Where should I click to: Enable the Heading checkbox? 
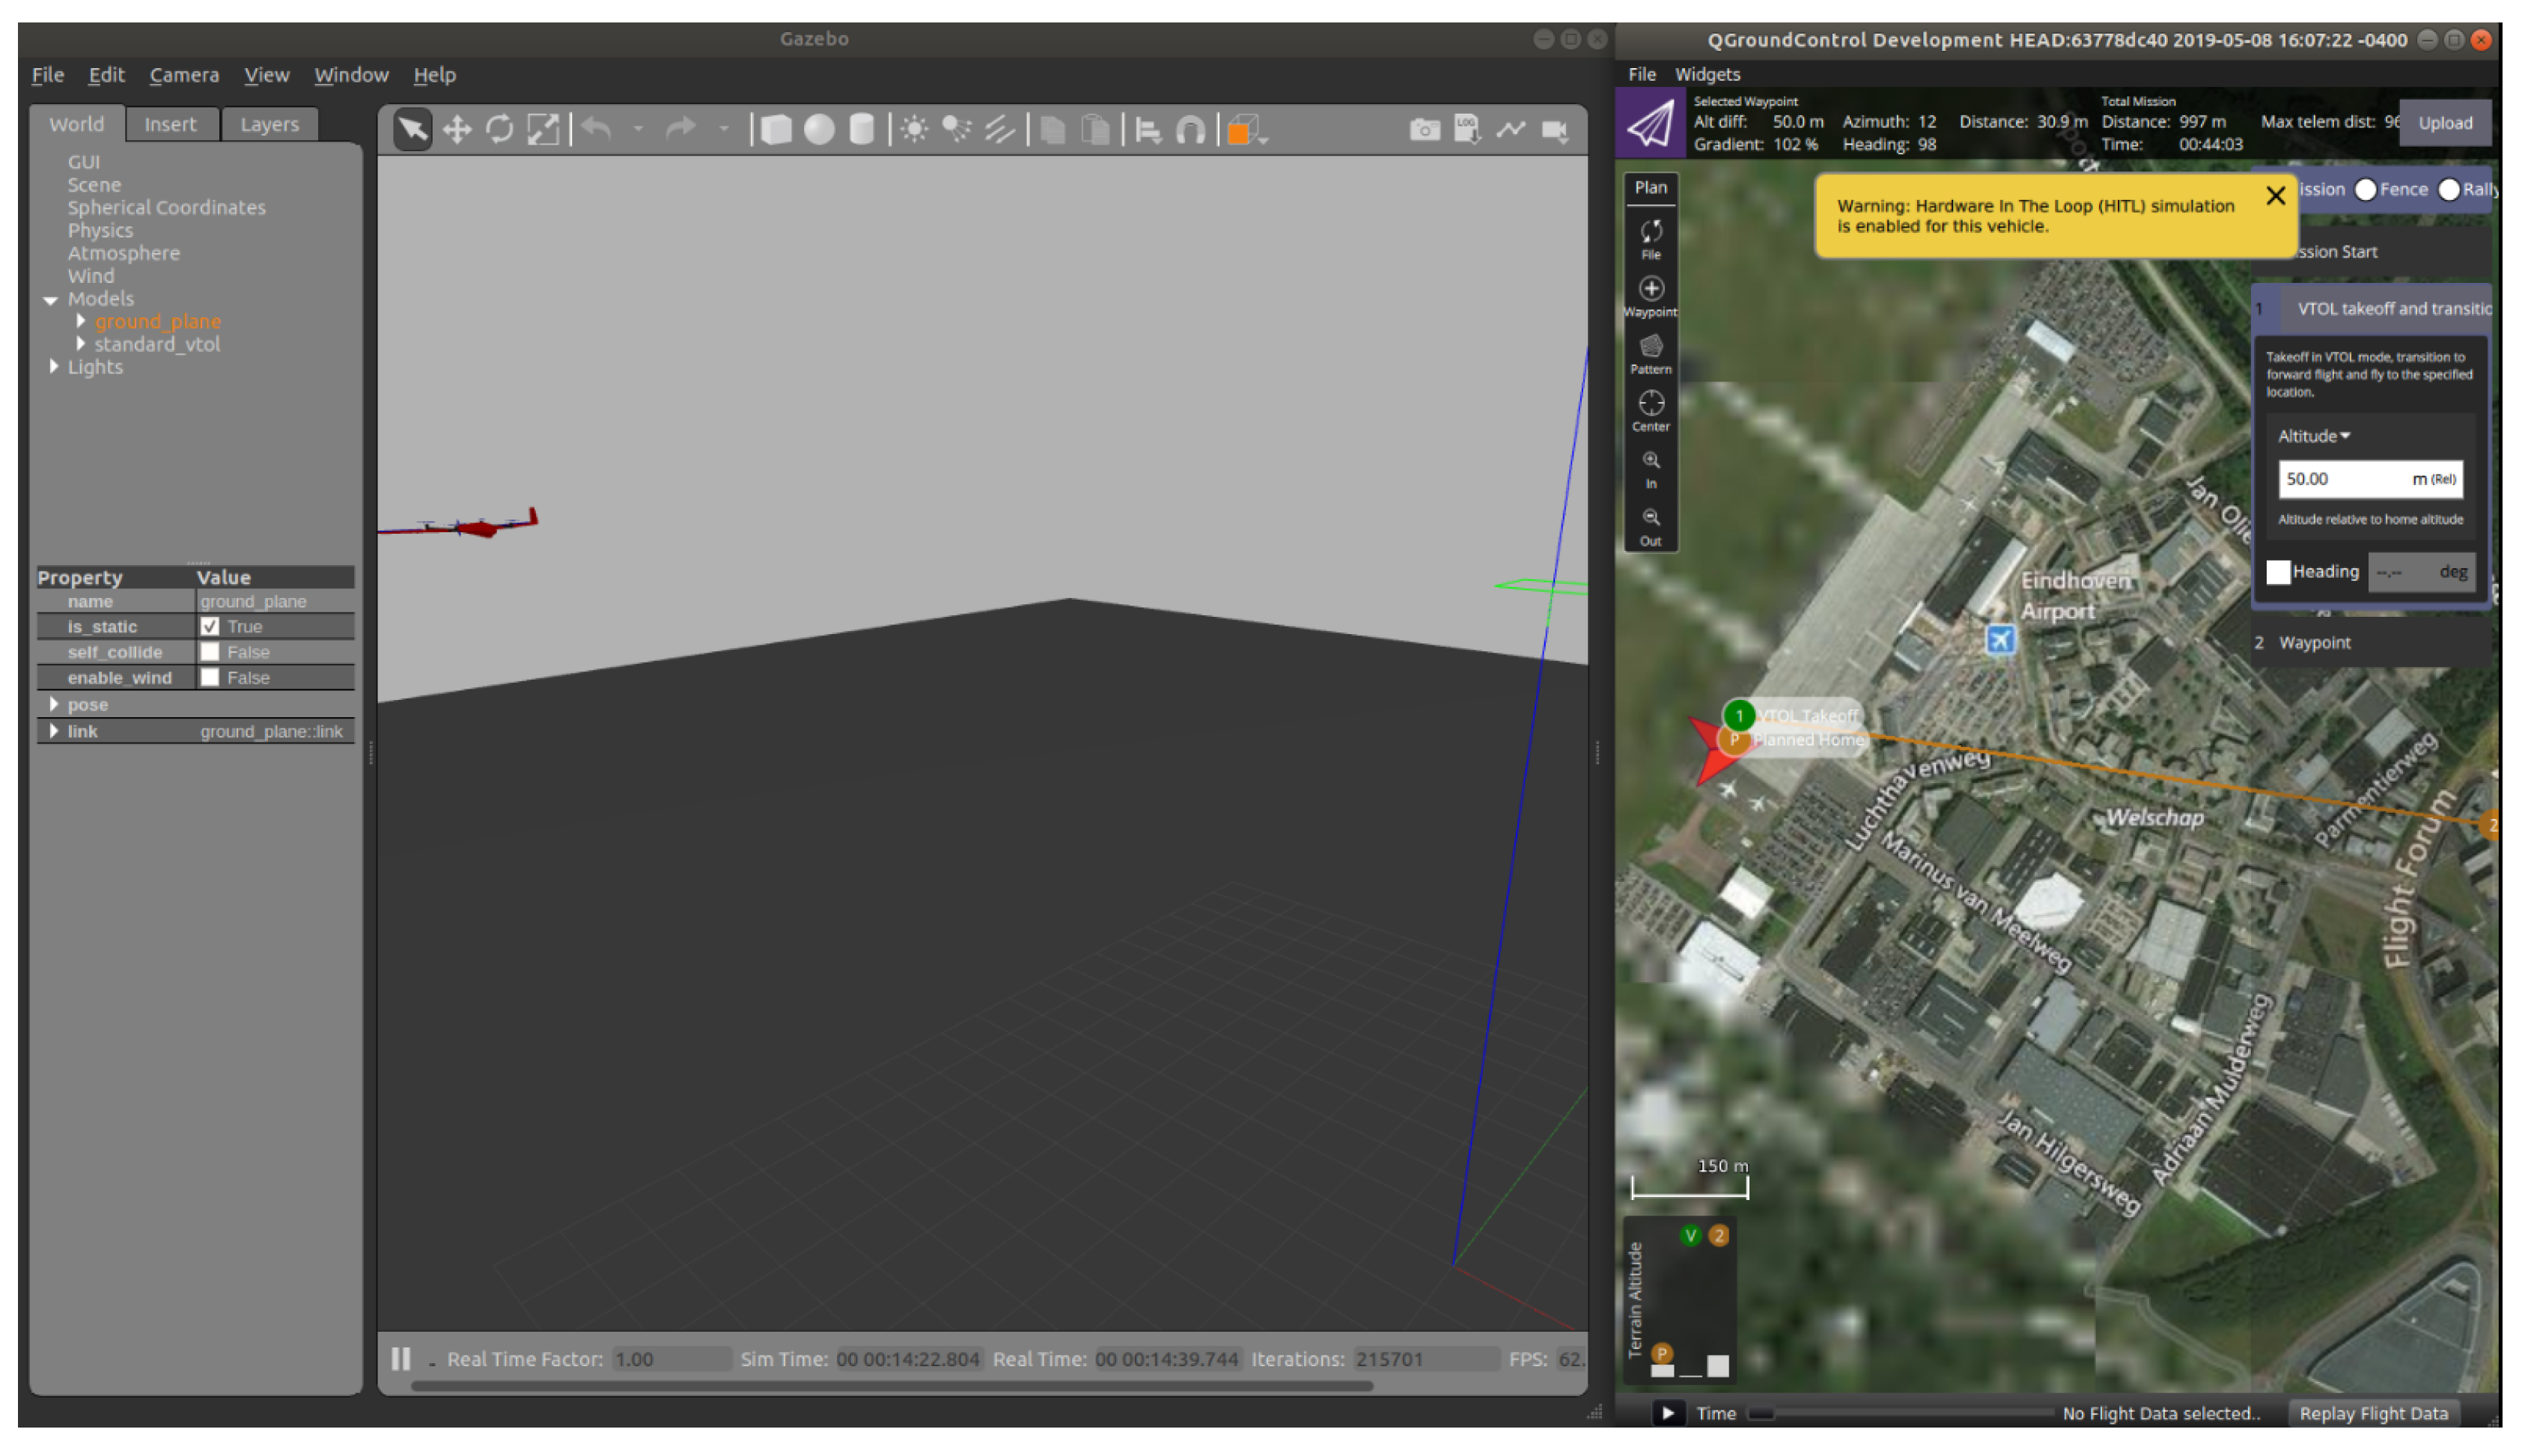pyautogui.click(x=2278, y=572)
